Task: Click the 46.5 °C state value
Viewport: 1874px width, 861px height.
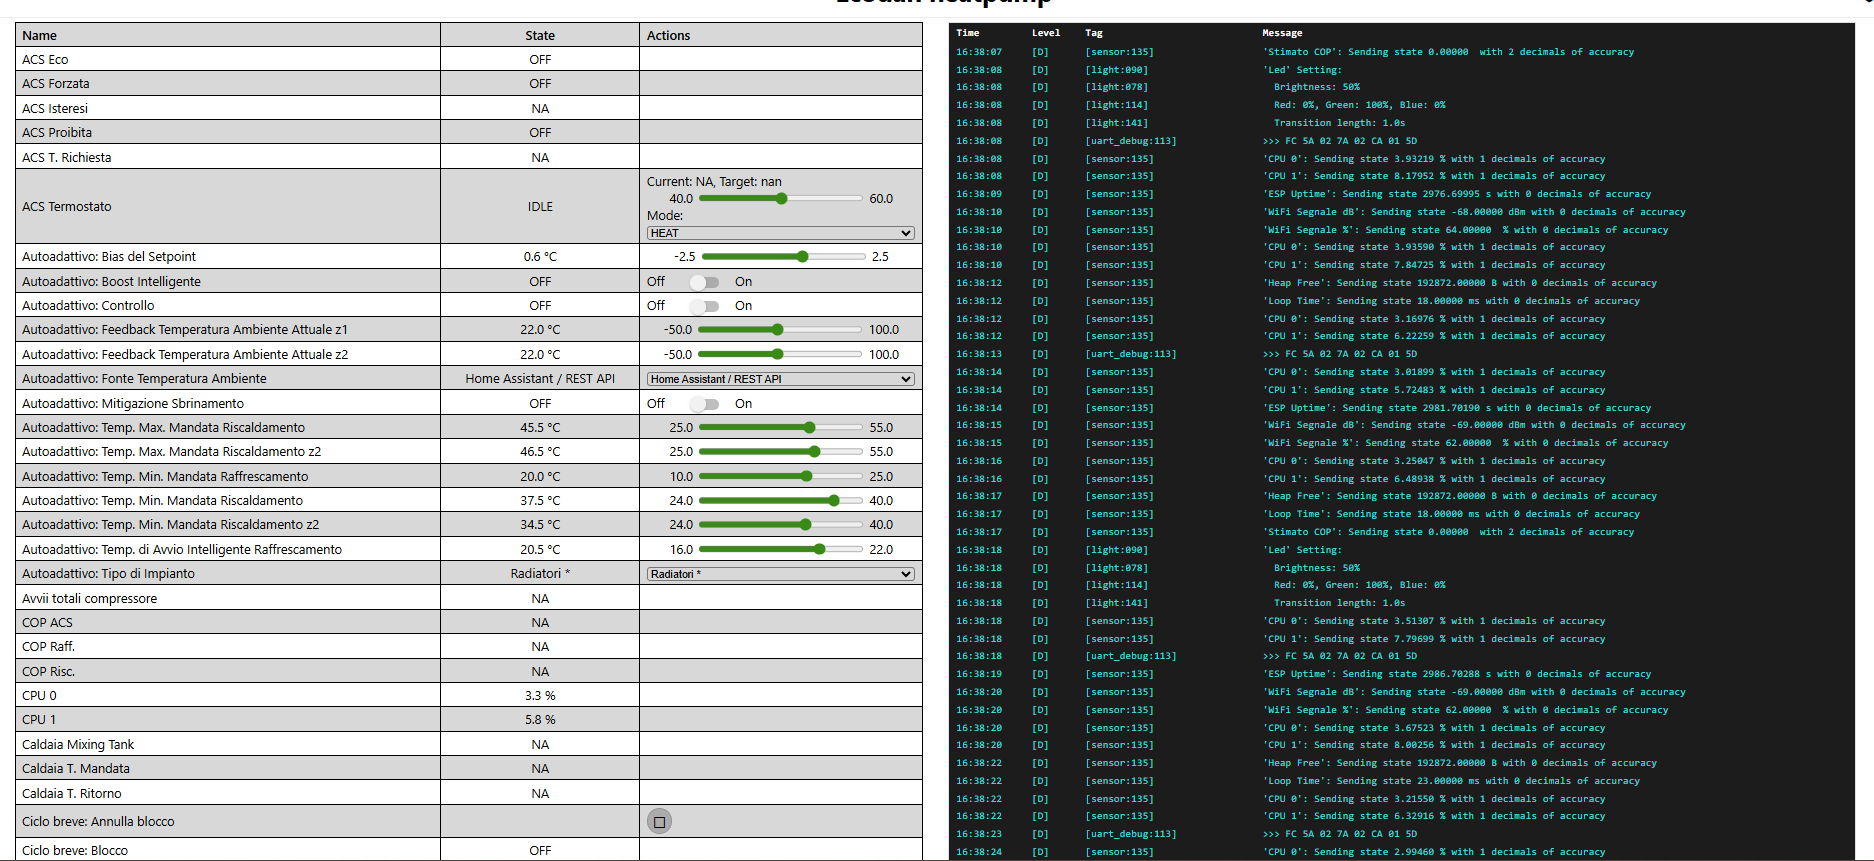Action: tap(540, 452)
